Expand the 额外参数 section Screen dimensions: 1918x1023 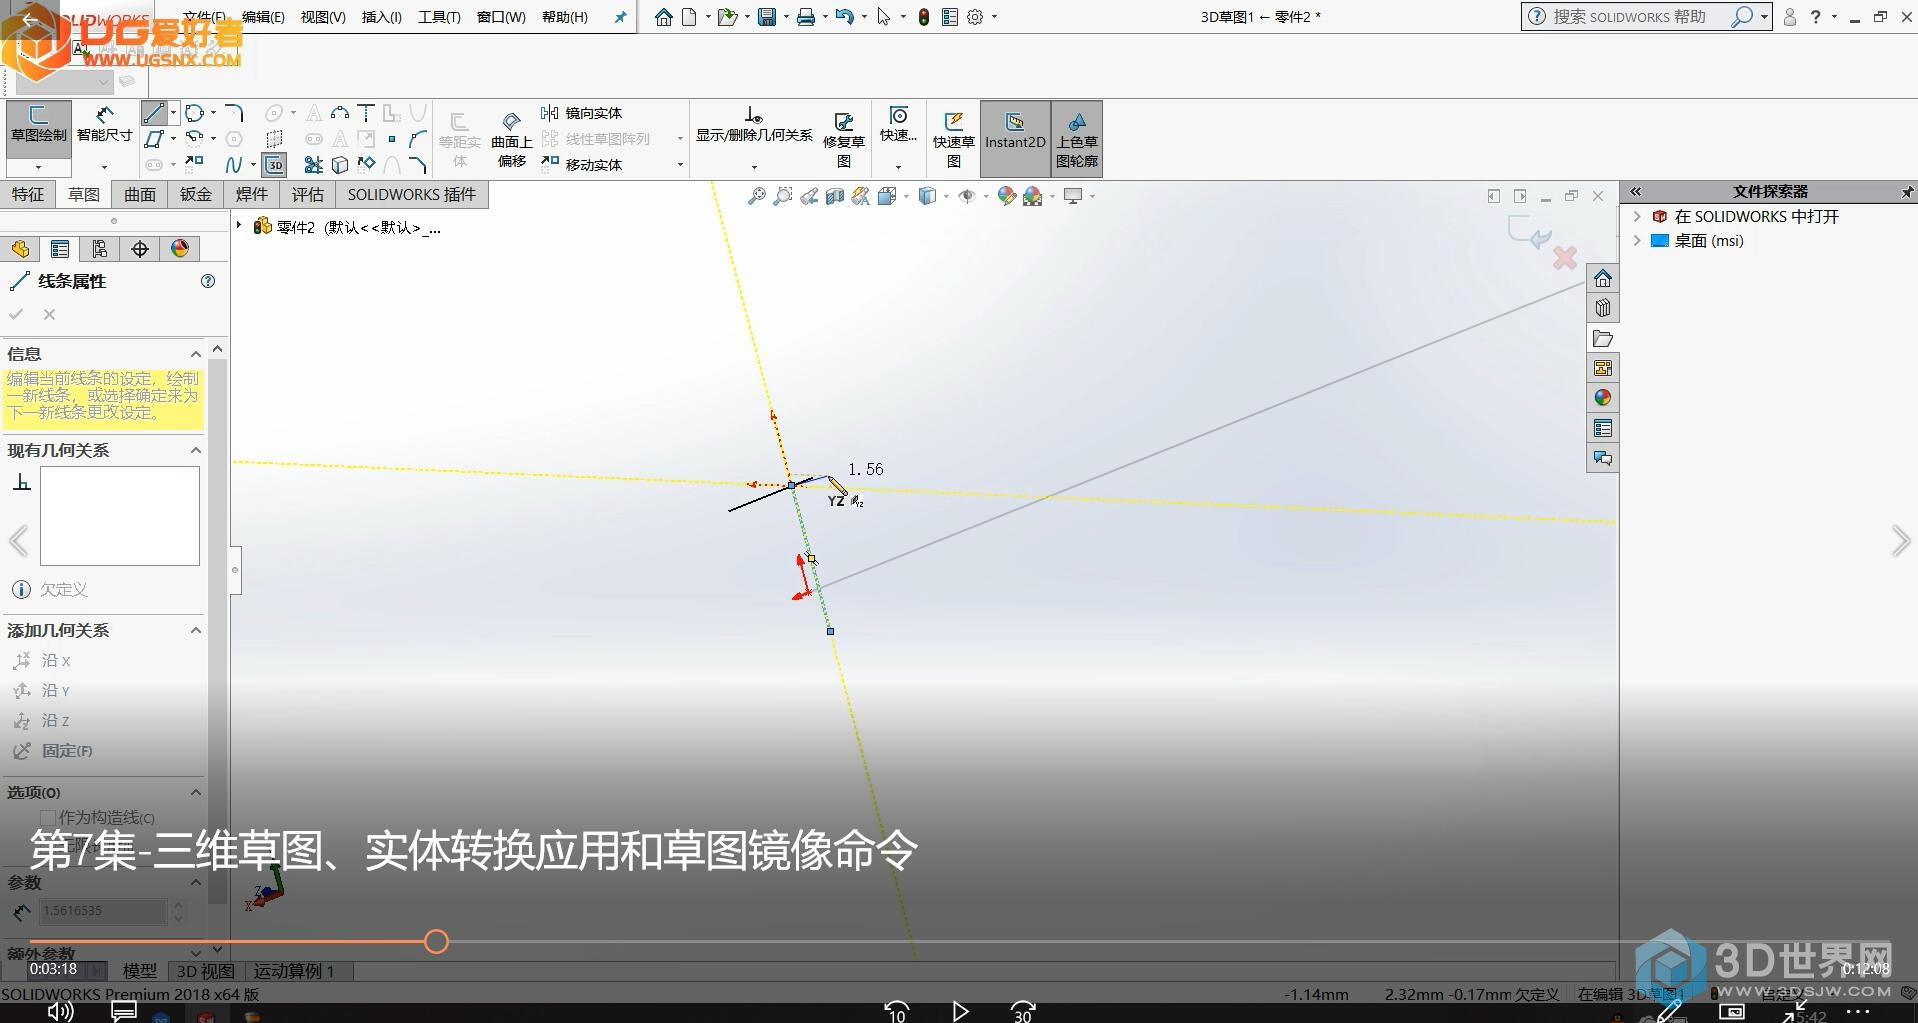[196, 953]
